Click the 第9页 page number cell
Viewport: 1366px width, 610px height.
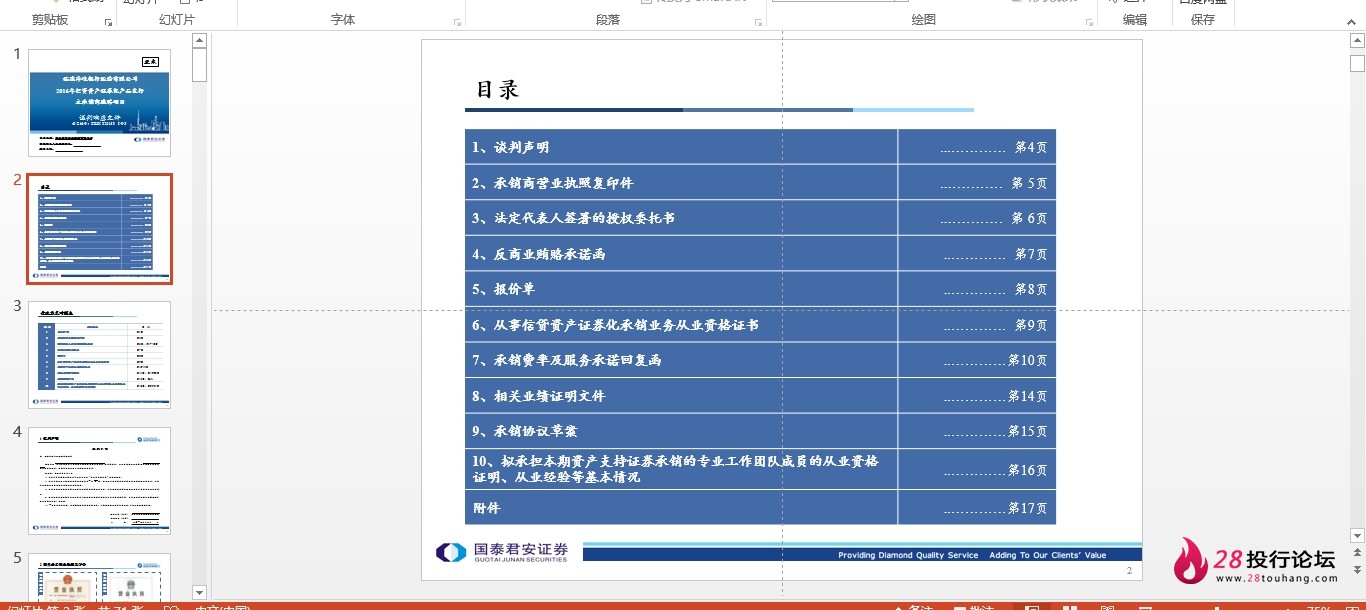[977, 325]
